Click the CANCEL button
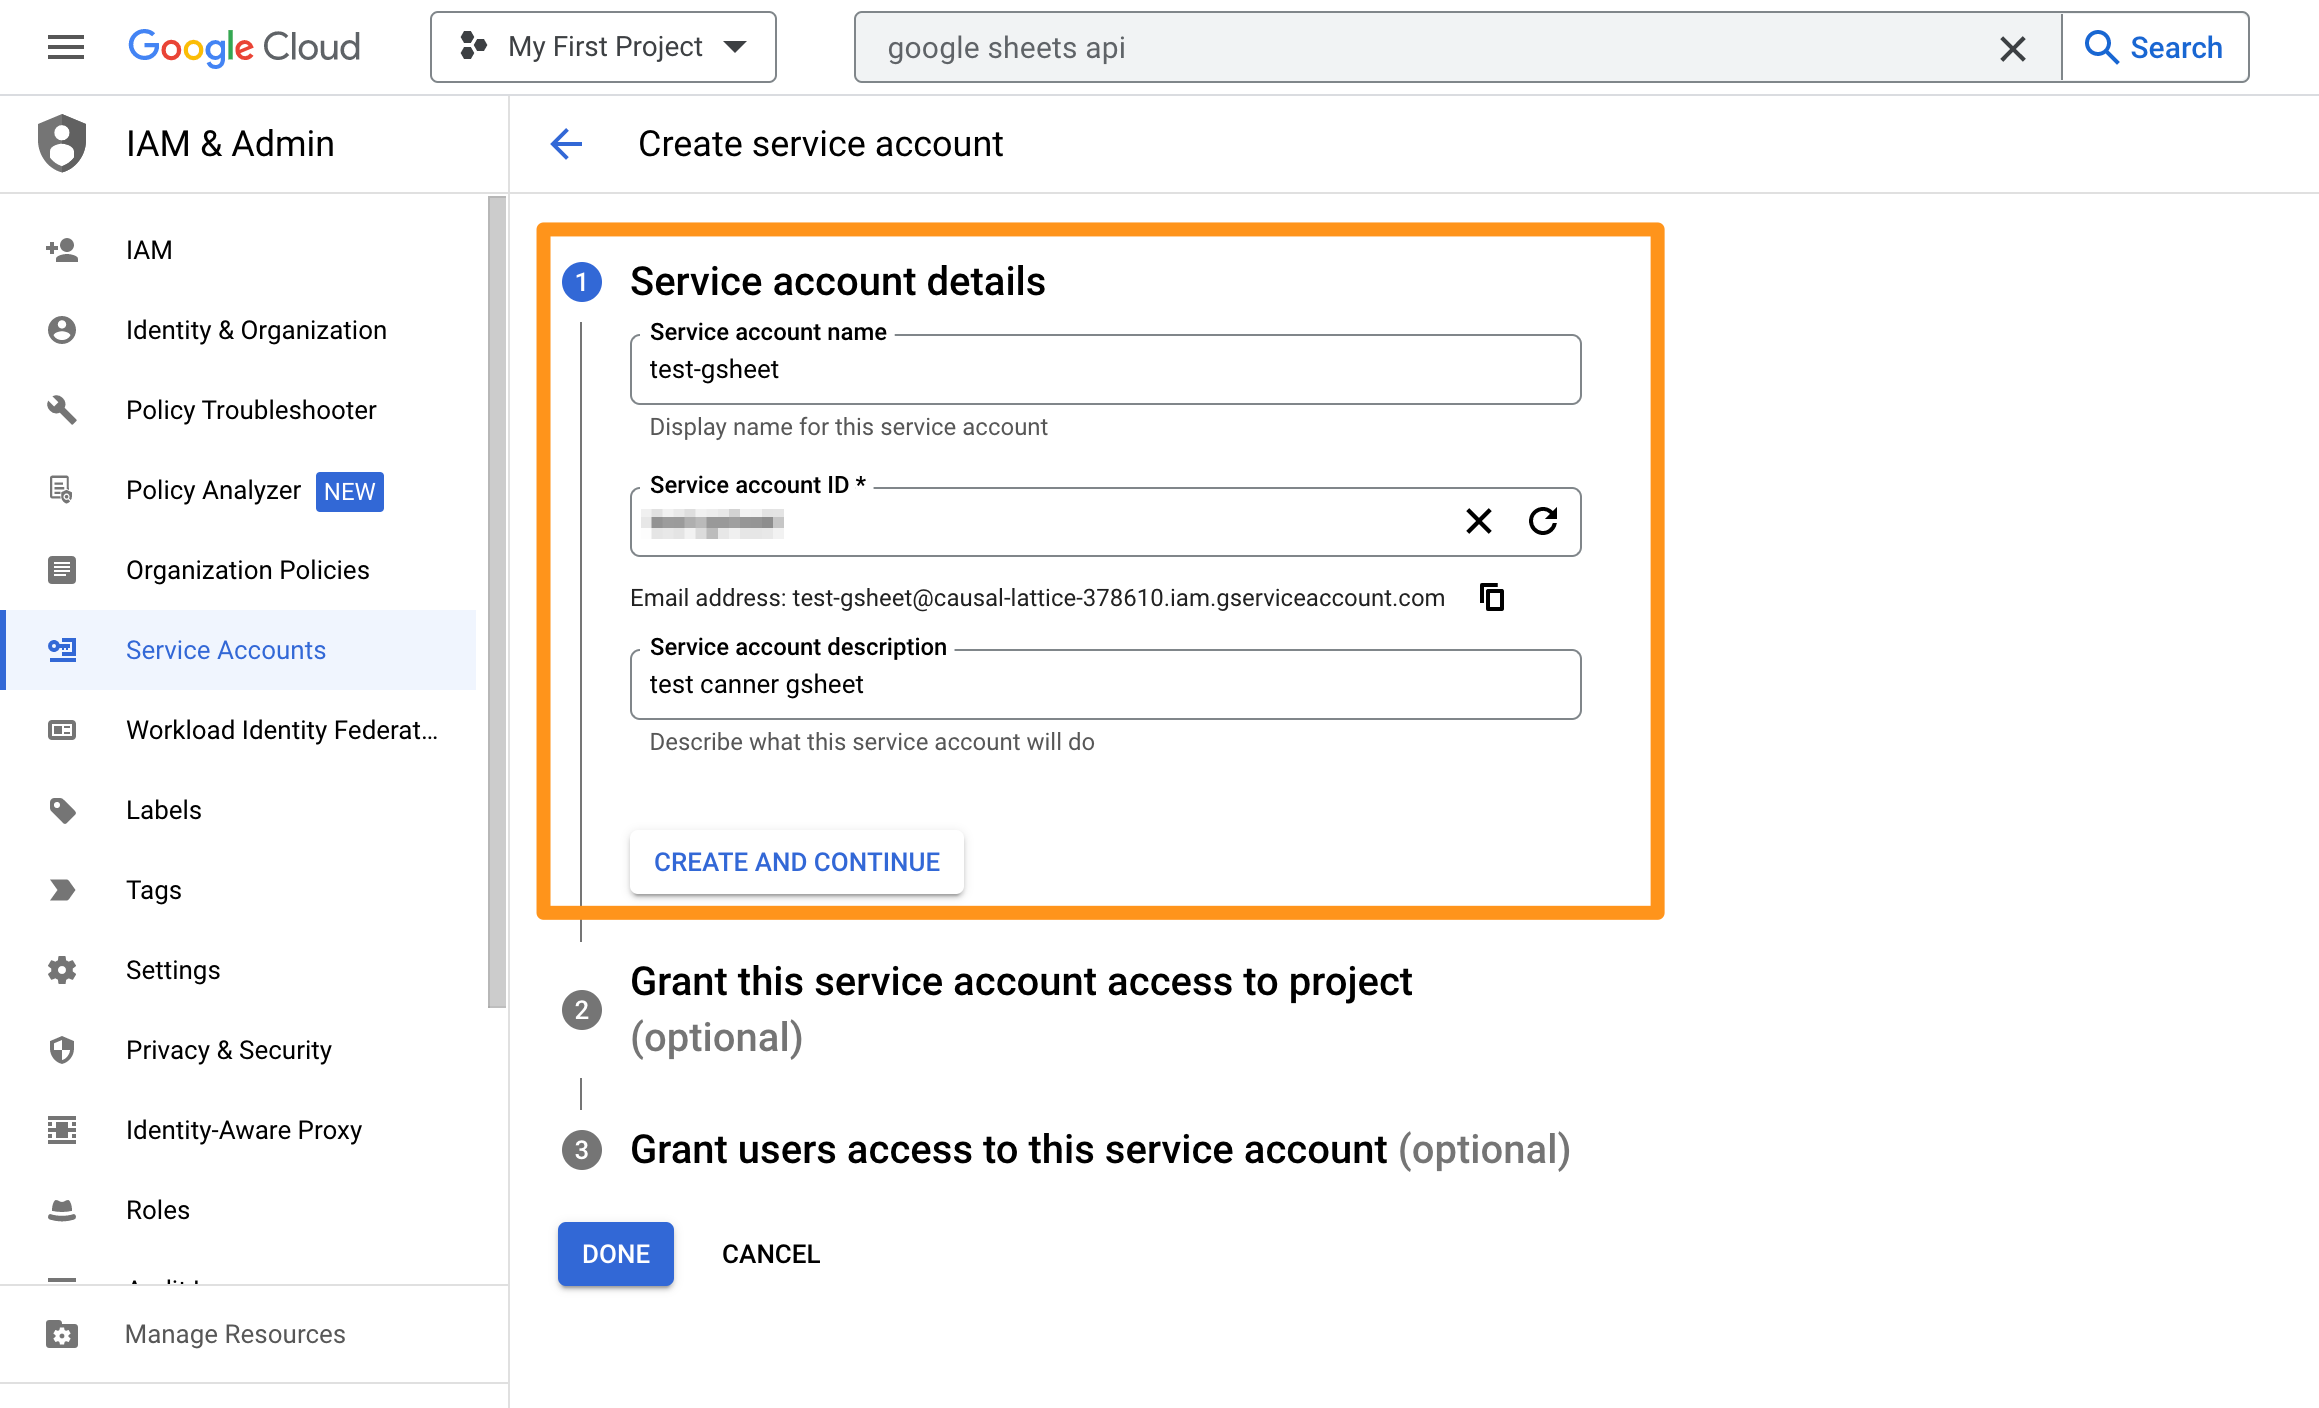Screen dimensions: 2319x1408 769,1254
